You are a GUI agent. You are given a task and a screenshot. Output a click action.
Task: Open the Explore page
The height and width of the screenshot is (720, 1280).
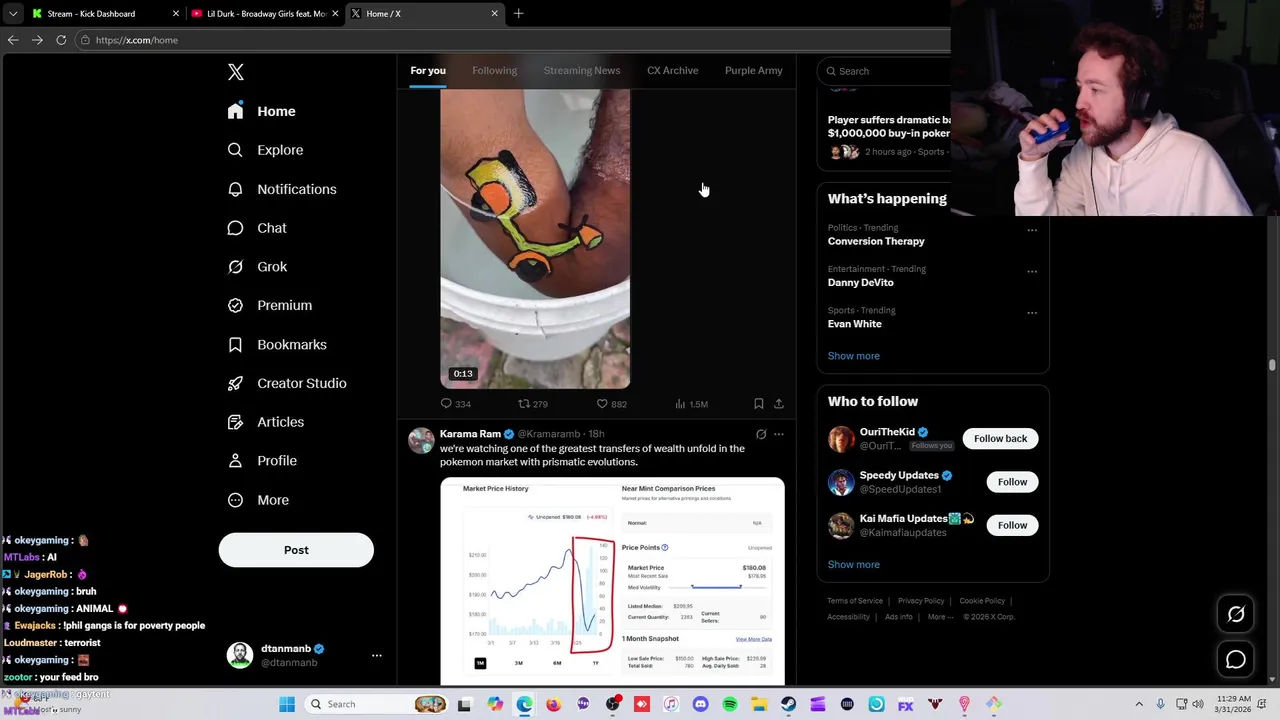(x=266, y=150)
